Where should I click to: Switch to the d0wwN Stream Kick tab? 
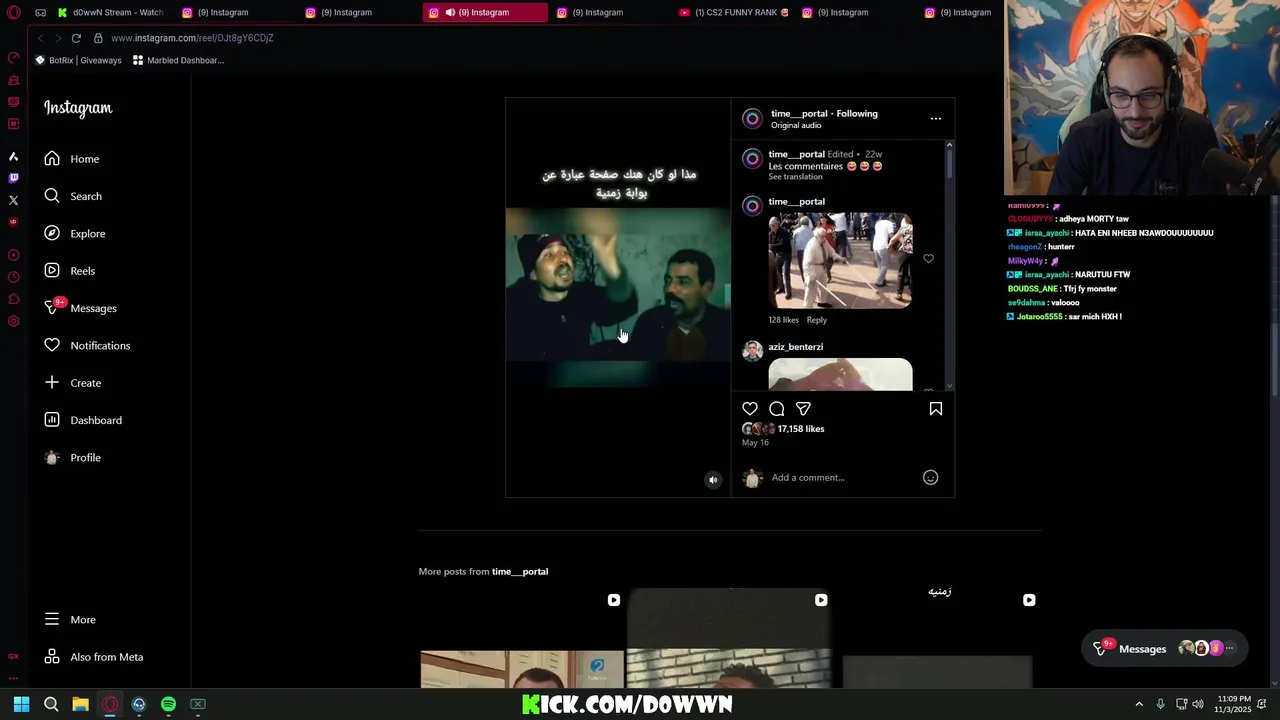coord(110,12)
